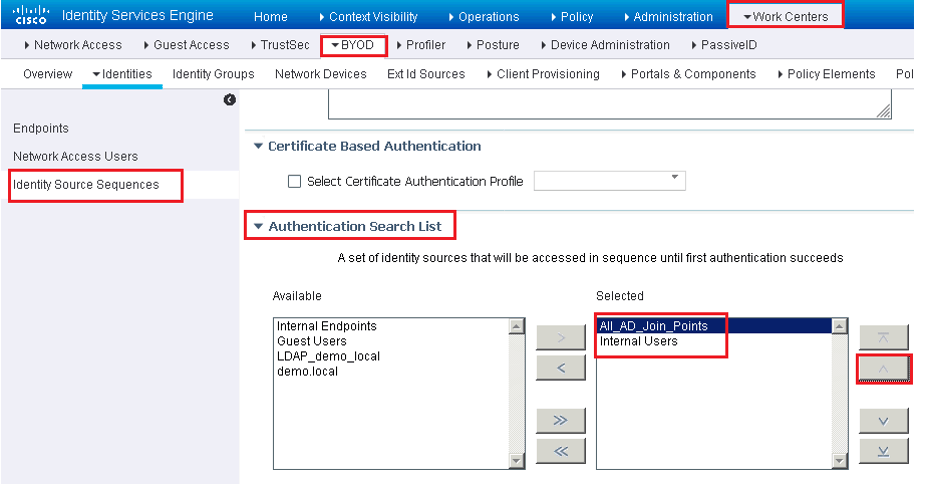Open the Administration menu
The height and width of the screenshot is (486, 927).
click(x=669, y=17)
